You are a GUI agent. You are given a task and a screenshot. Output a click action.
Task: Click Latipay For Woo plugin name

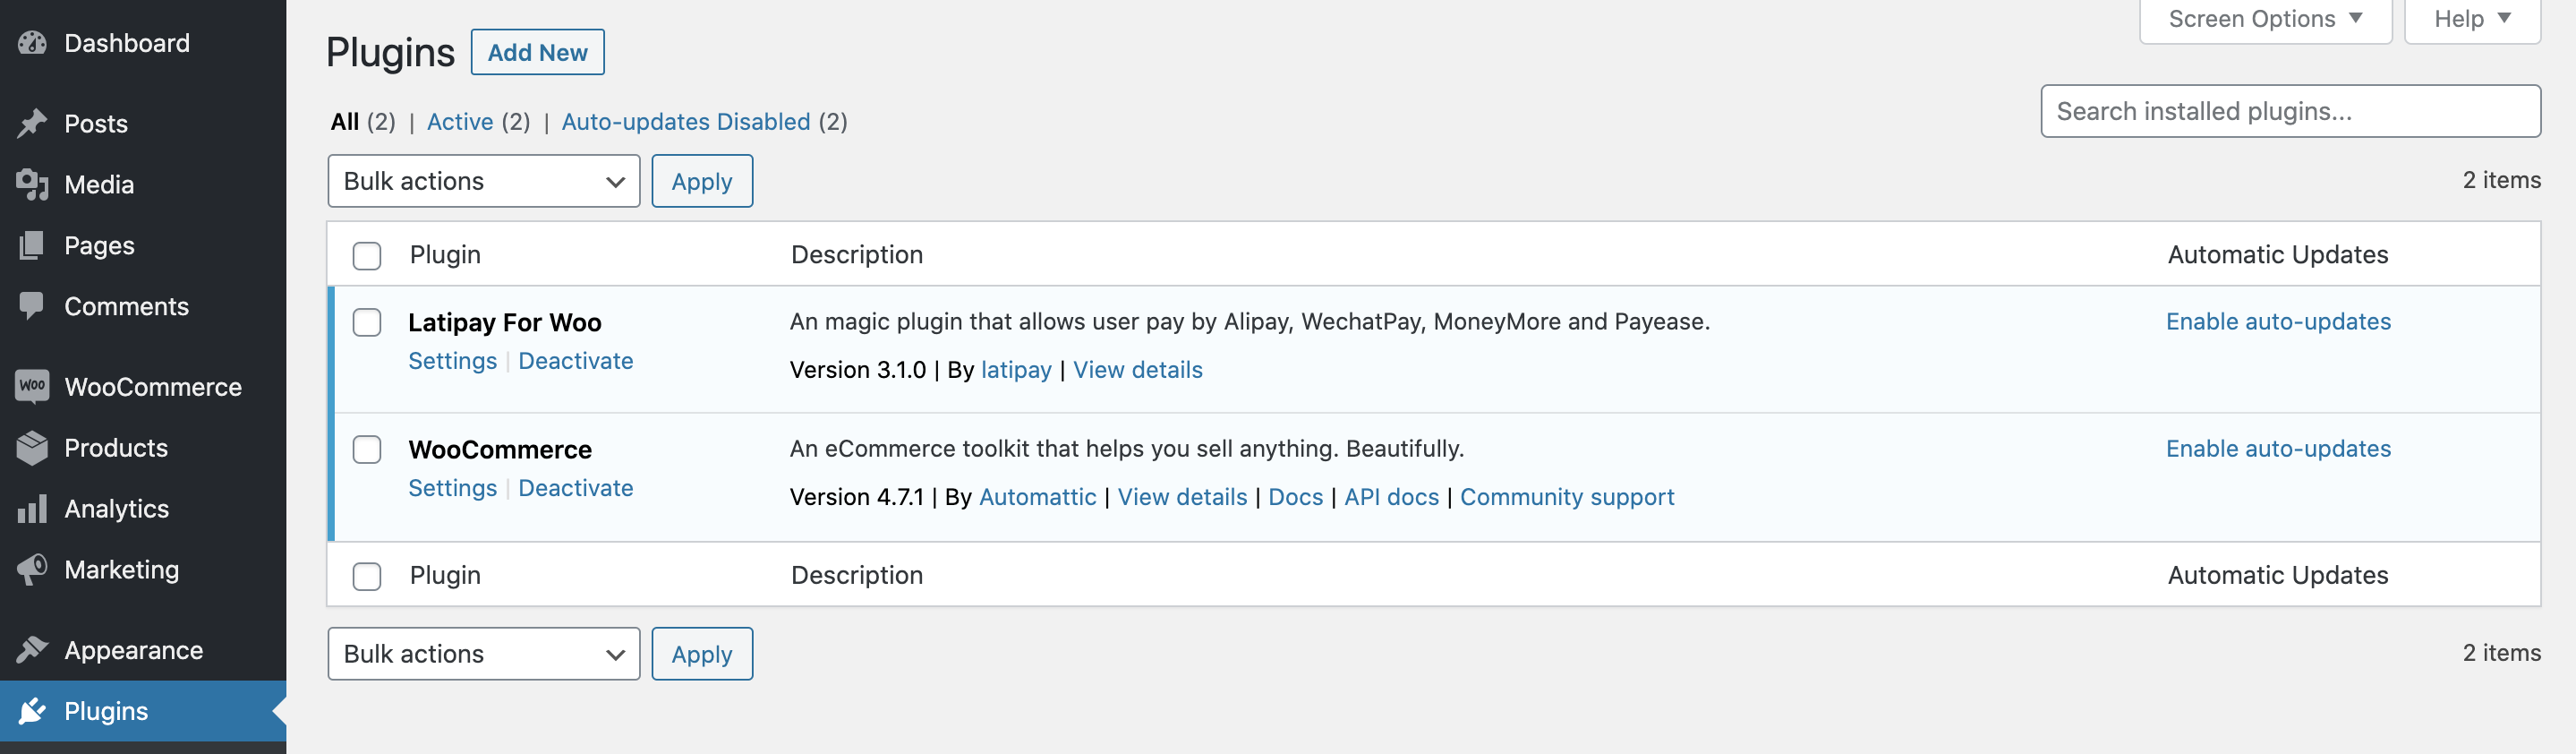505,322
